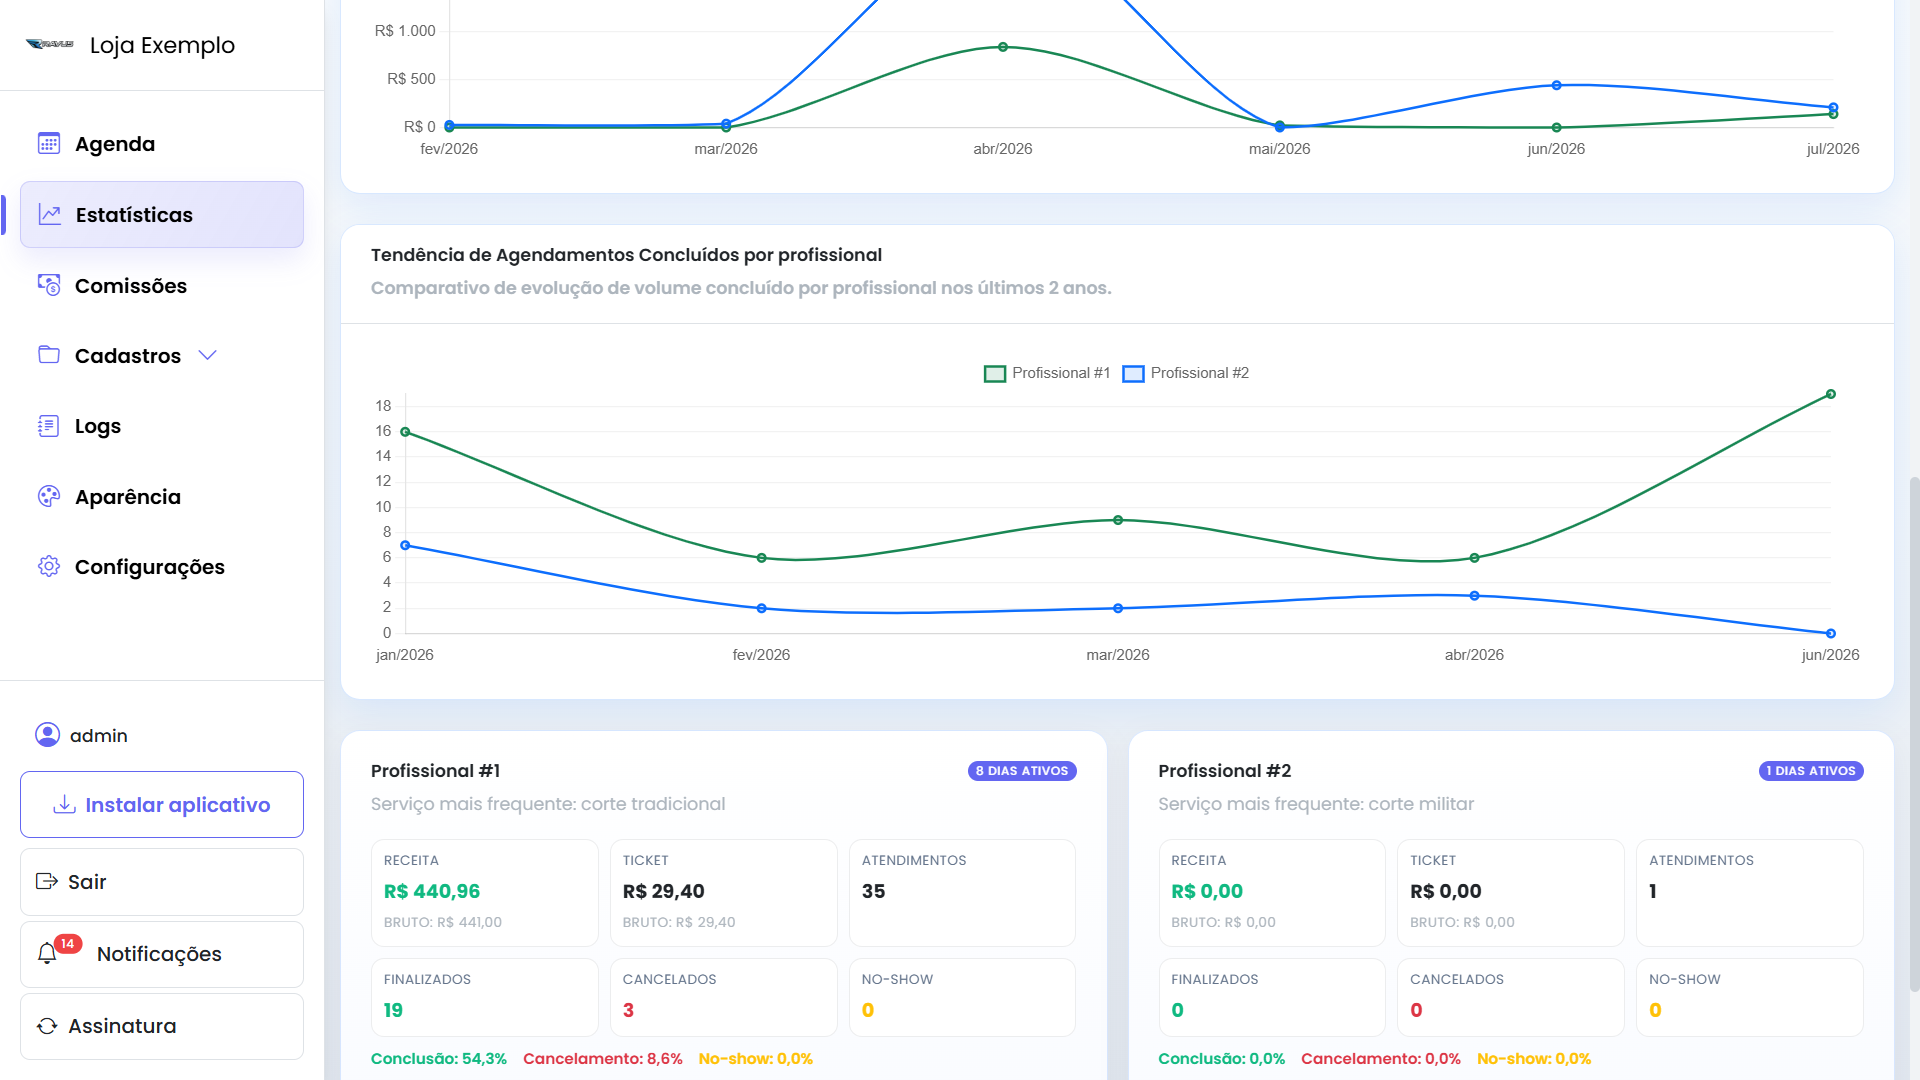Image resolution: width=1920 pixels, height=1080 pixels.
Task: Click 'Cancelamento: 8,6%' text
Action: (603, 1058)
